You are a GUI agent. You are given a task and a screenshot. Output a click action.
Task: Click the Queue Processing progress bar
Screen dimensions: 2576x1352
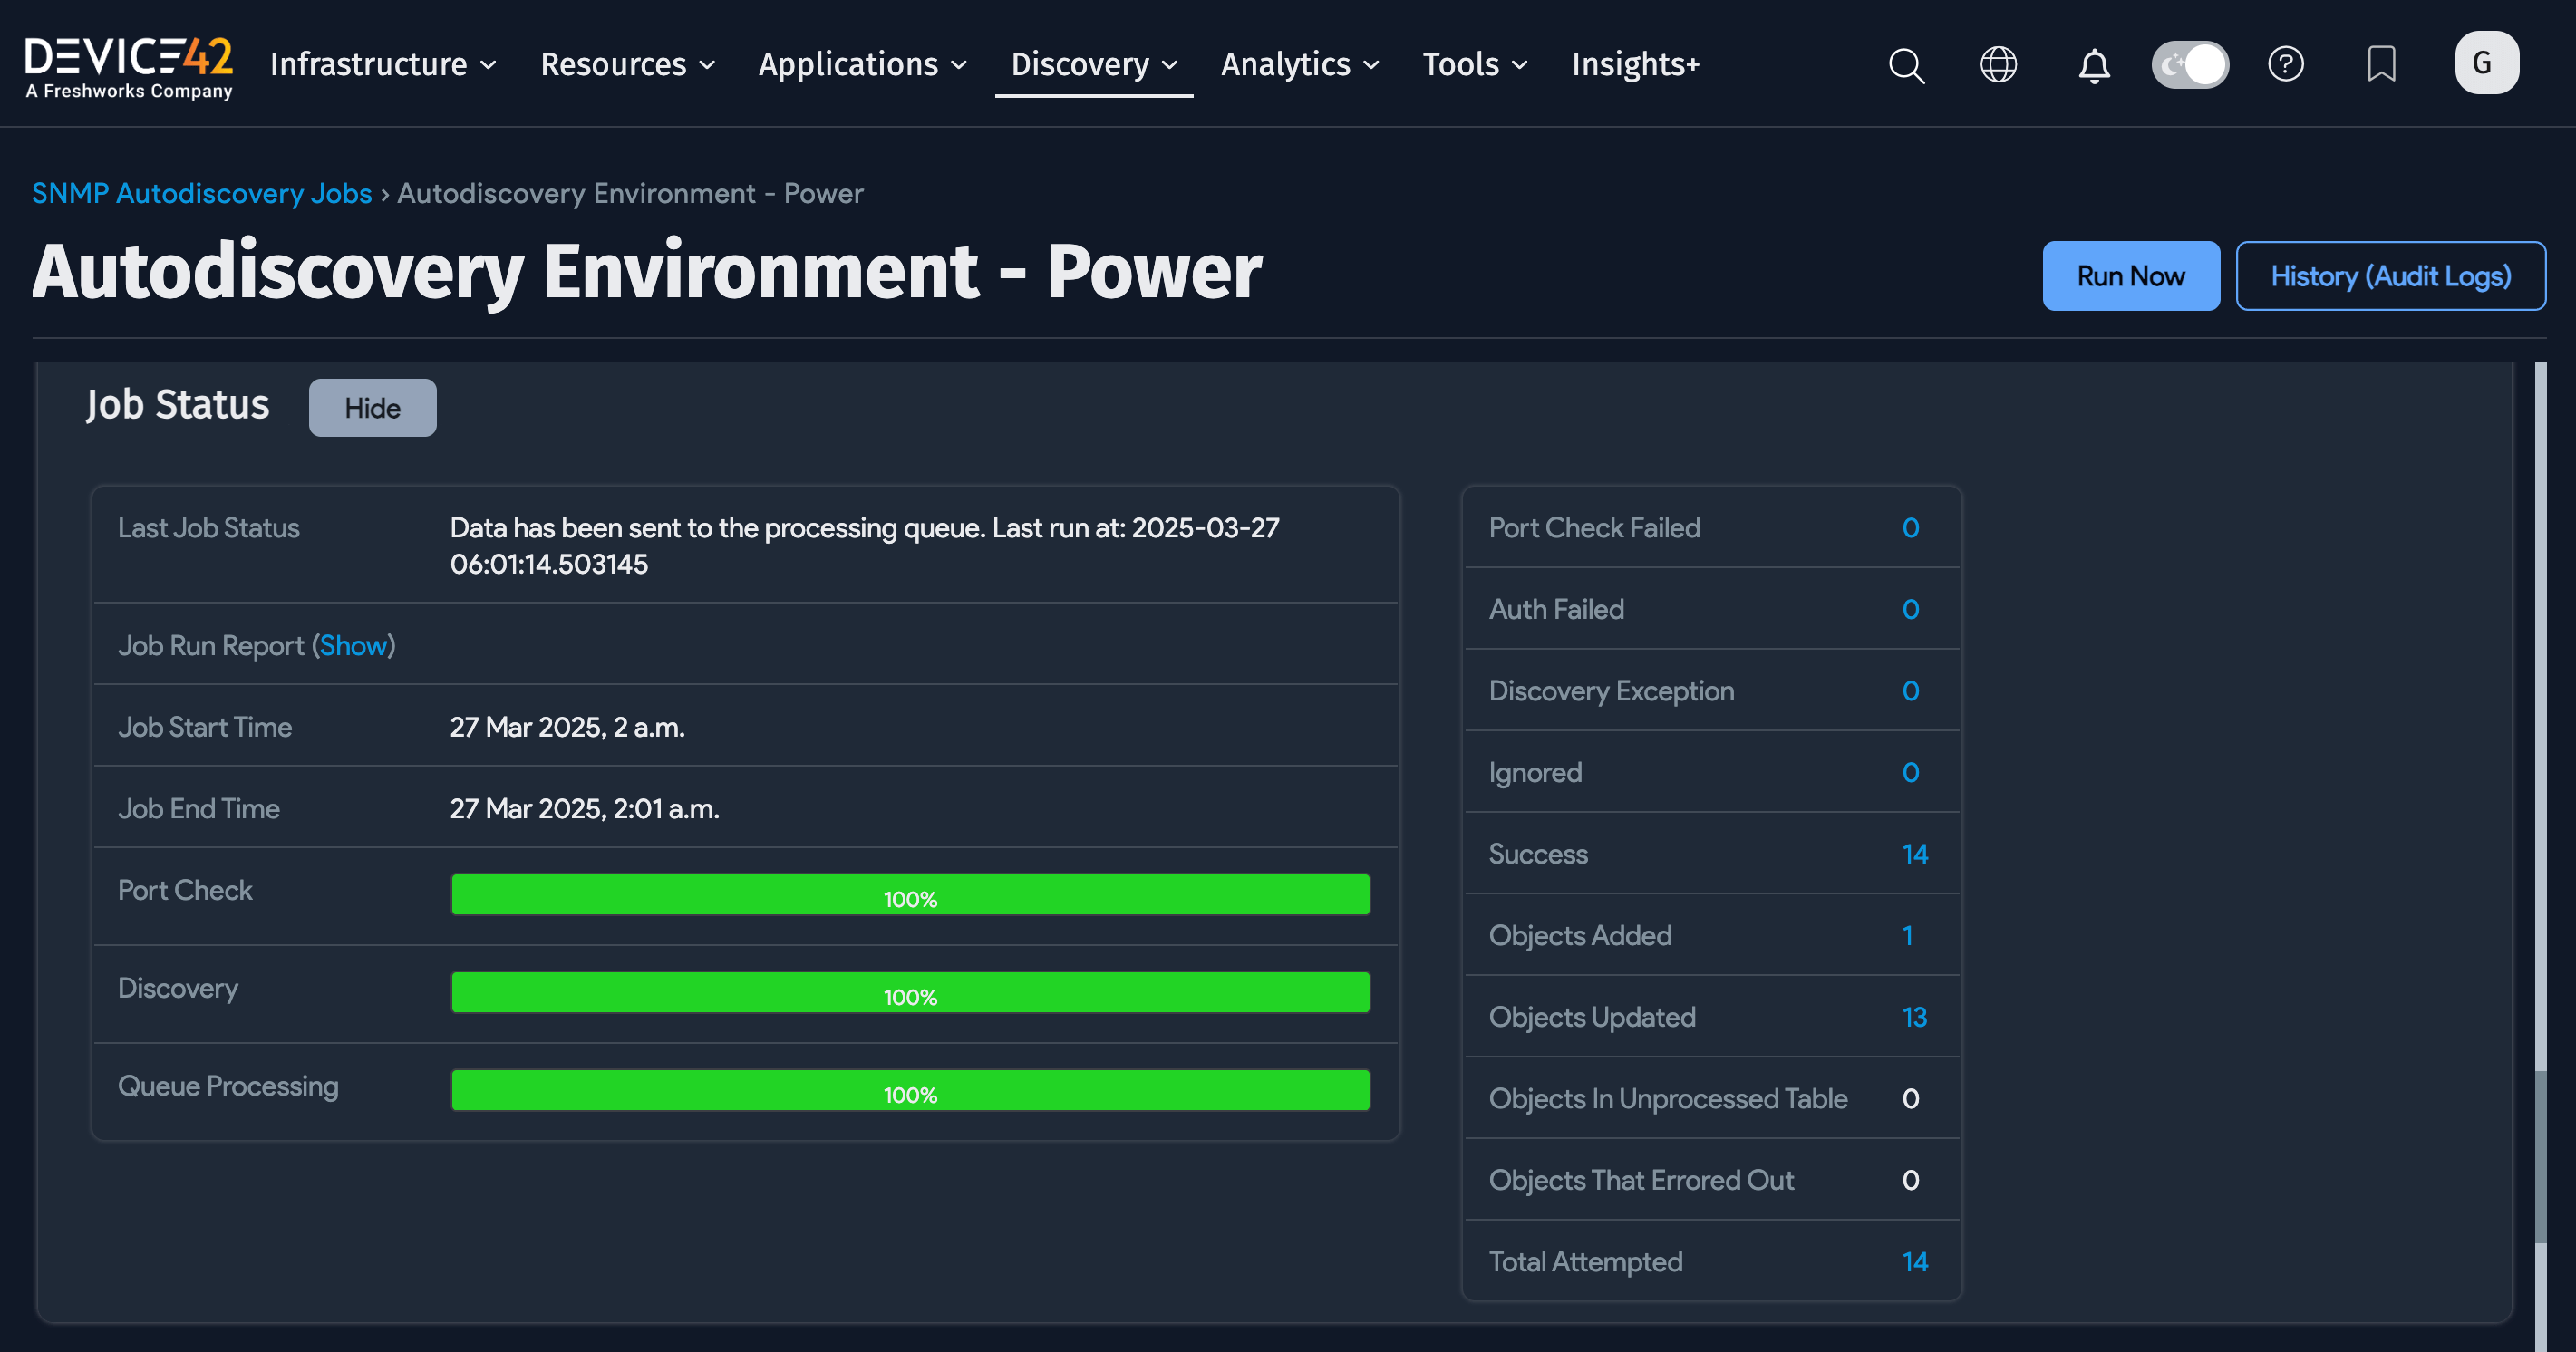[910, 1091]
